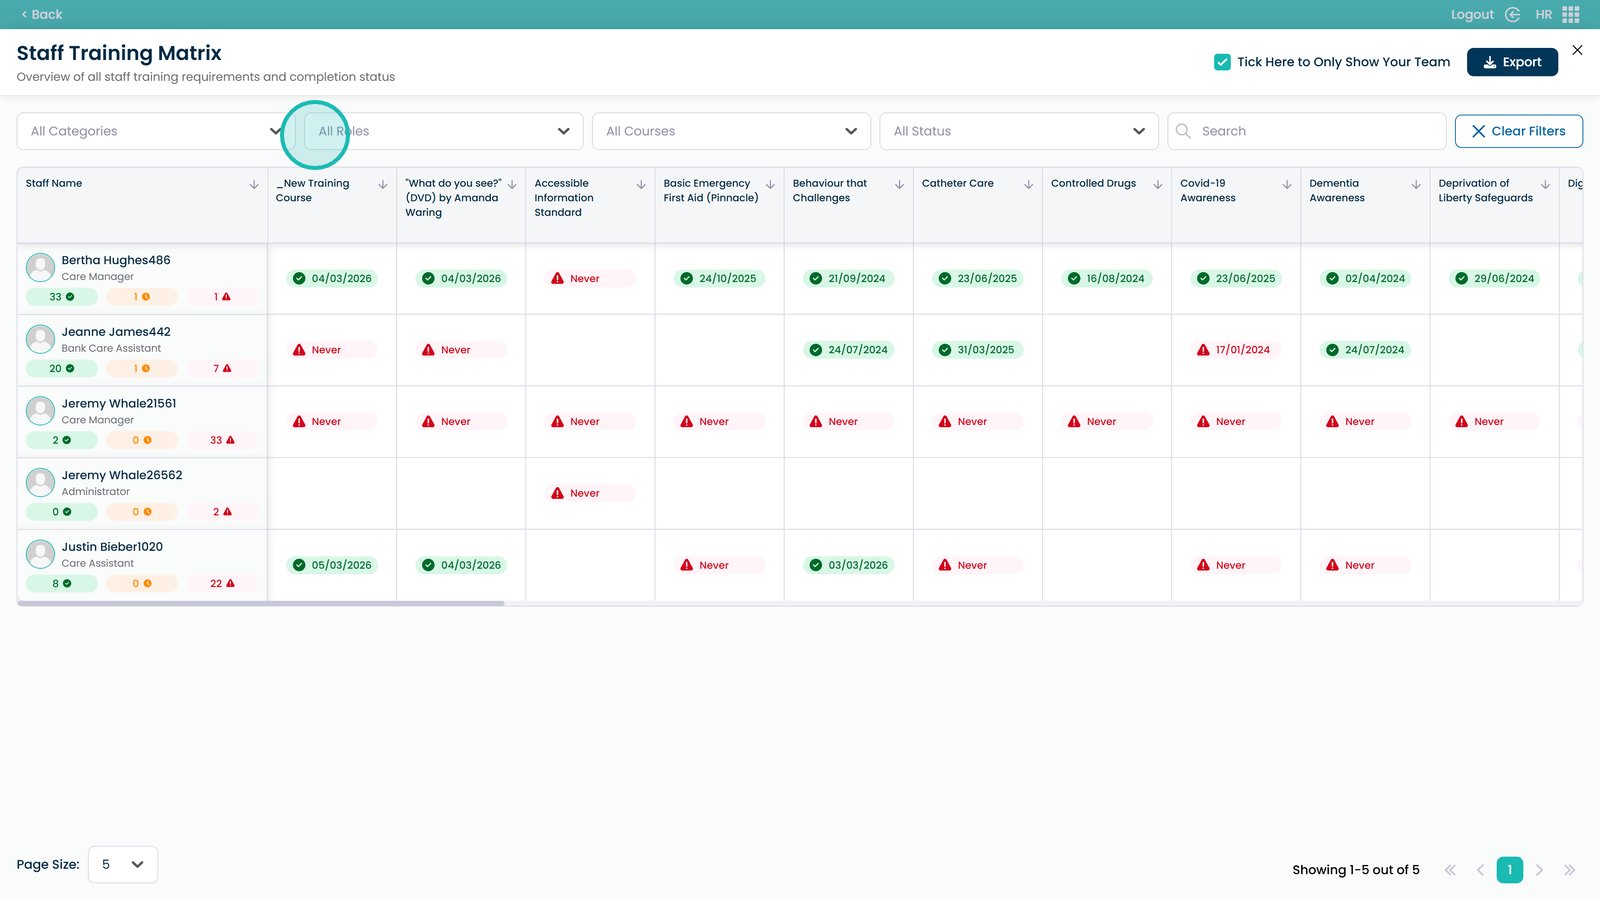1600x900 pixels.
Task: Click sort arrow on Controlled Drugs column
Action: tap(1157, 185)
